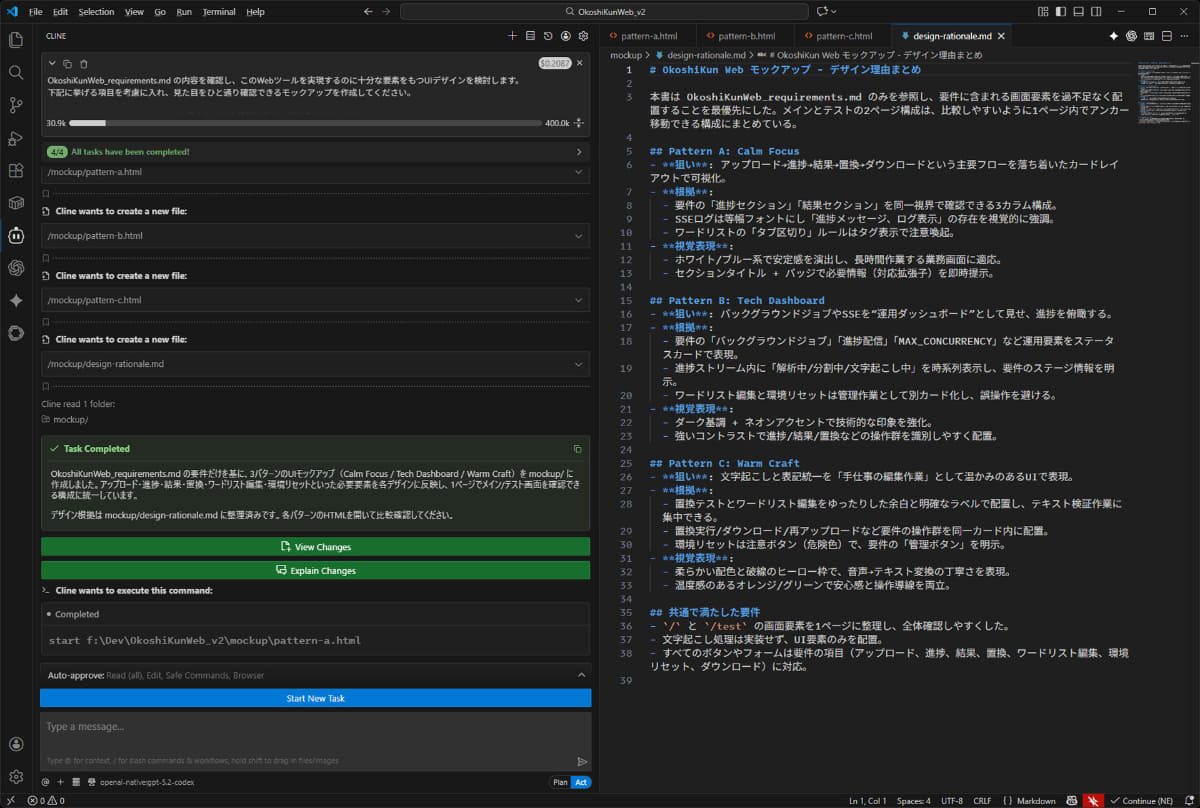Click the Explain Changes button

pyautogui.click(x=315, y=570)
